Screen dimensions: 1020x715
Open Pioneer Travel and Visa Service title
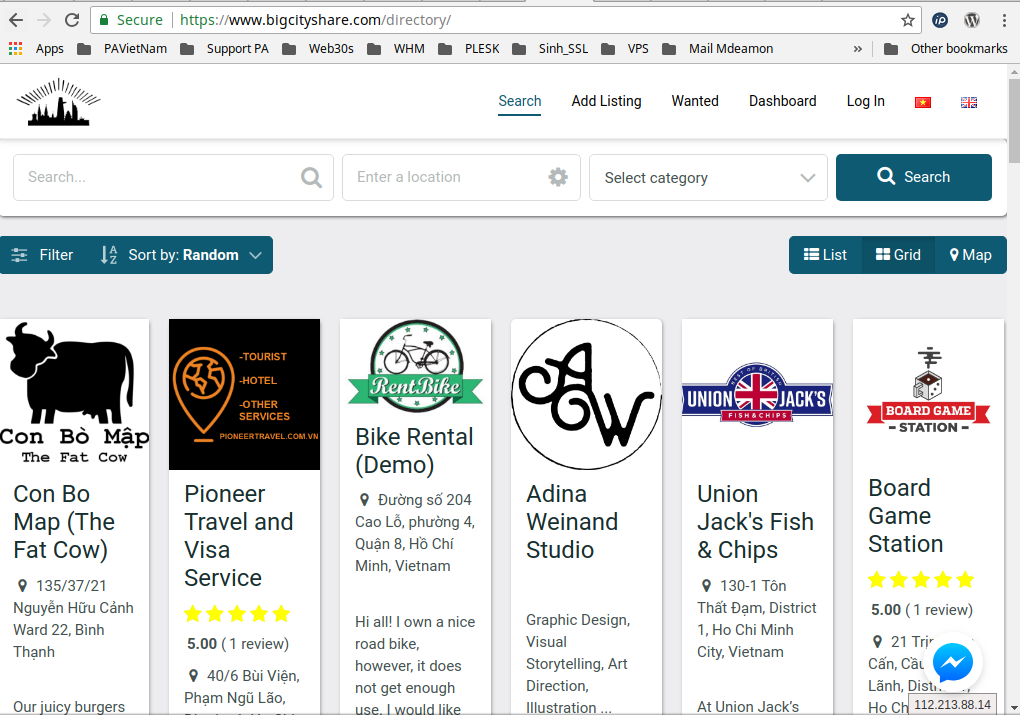[x=239, y=535]
